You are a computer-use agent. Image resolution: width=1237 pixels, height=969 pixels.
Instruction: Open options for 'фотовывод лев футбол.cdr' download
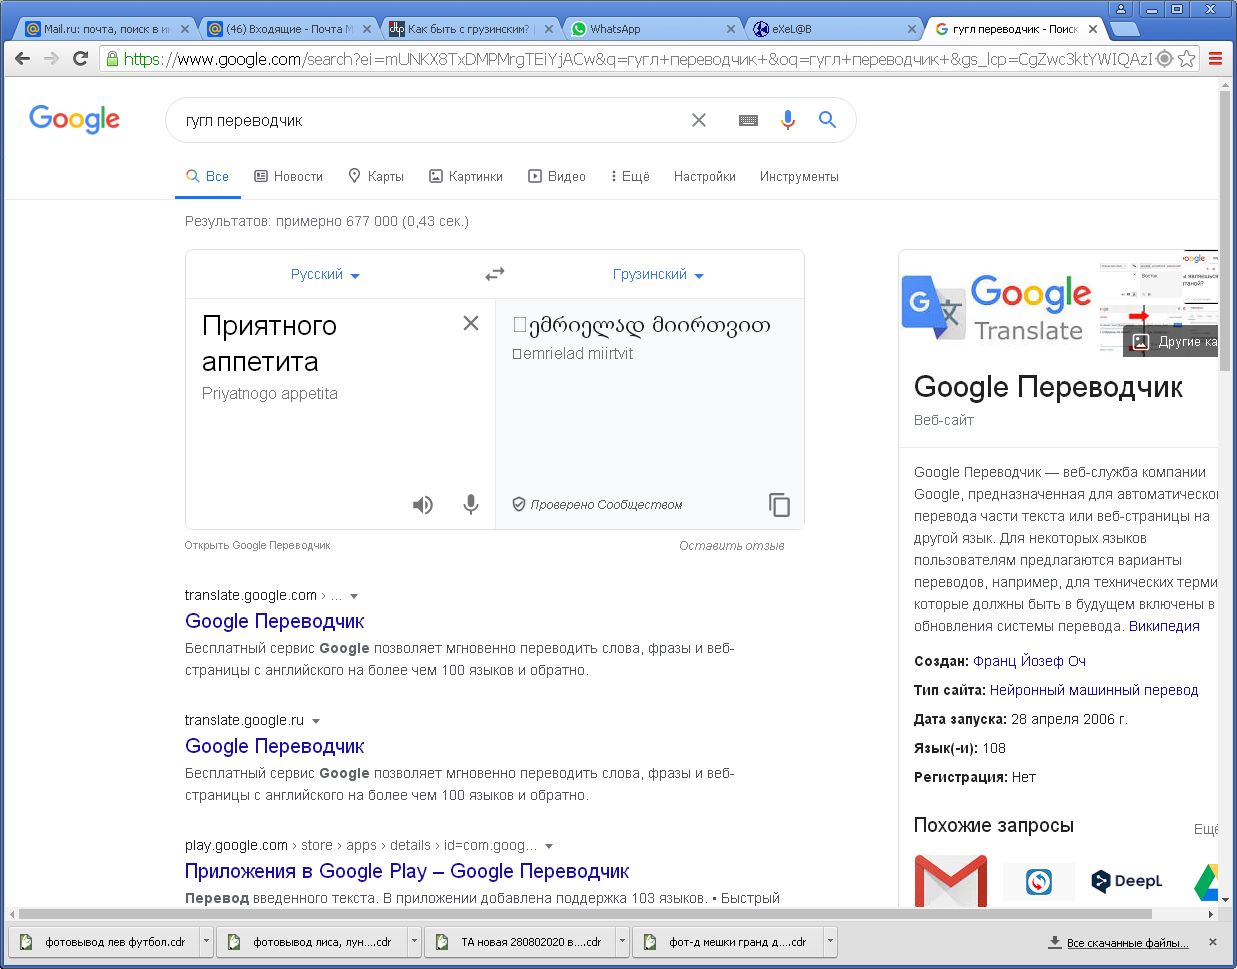point(206,941)
